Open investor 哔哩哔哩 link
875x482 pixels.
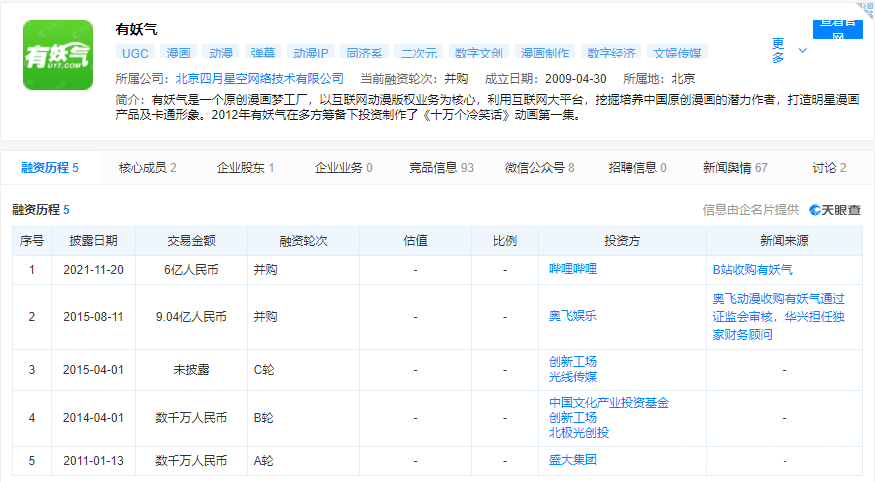573,269
